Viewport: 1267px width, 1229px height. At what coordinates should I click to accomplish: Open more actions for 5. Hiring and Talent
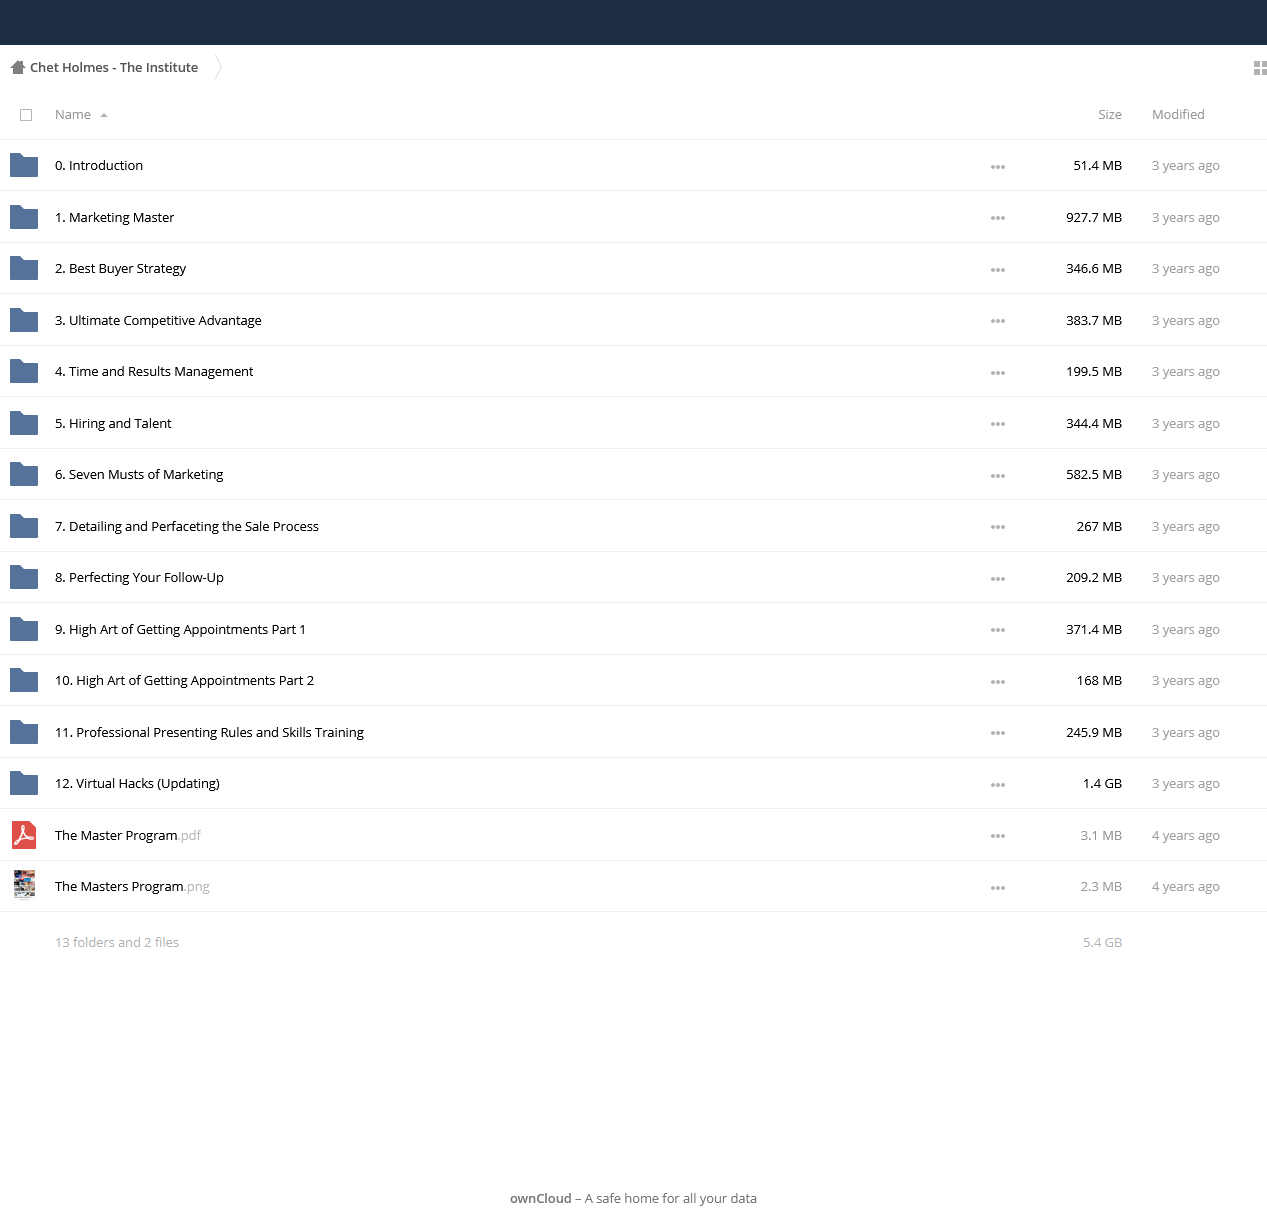(998, 424)
